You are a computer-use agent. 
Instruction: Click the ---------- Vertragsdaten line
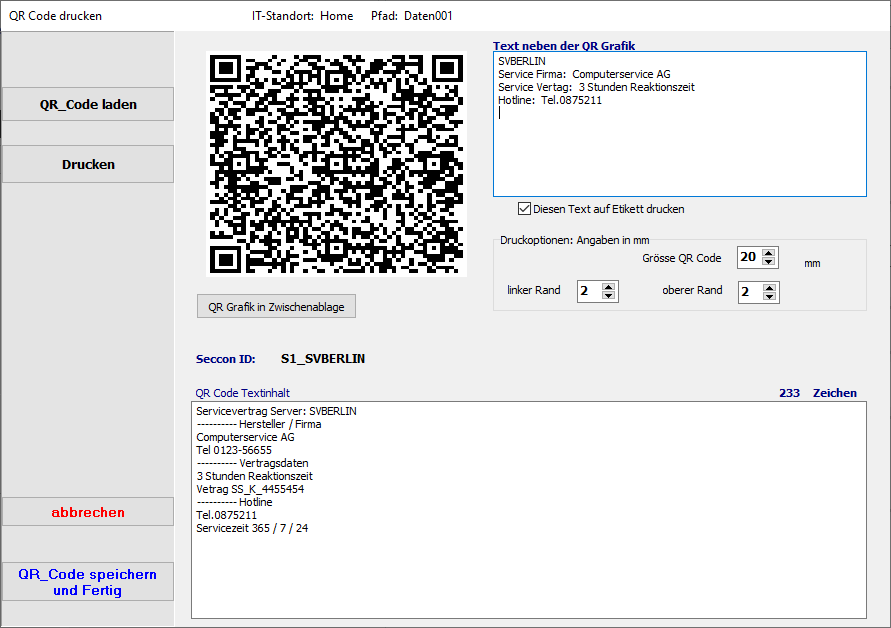(252, 463)
